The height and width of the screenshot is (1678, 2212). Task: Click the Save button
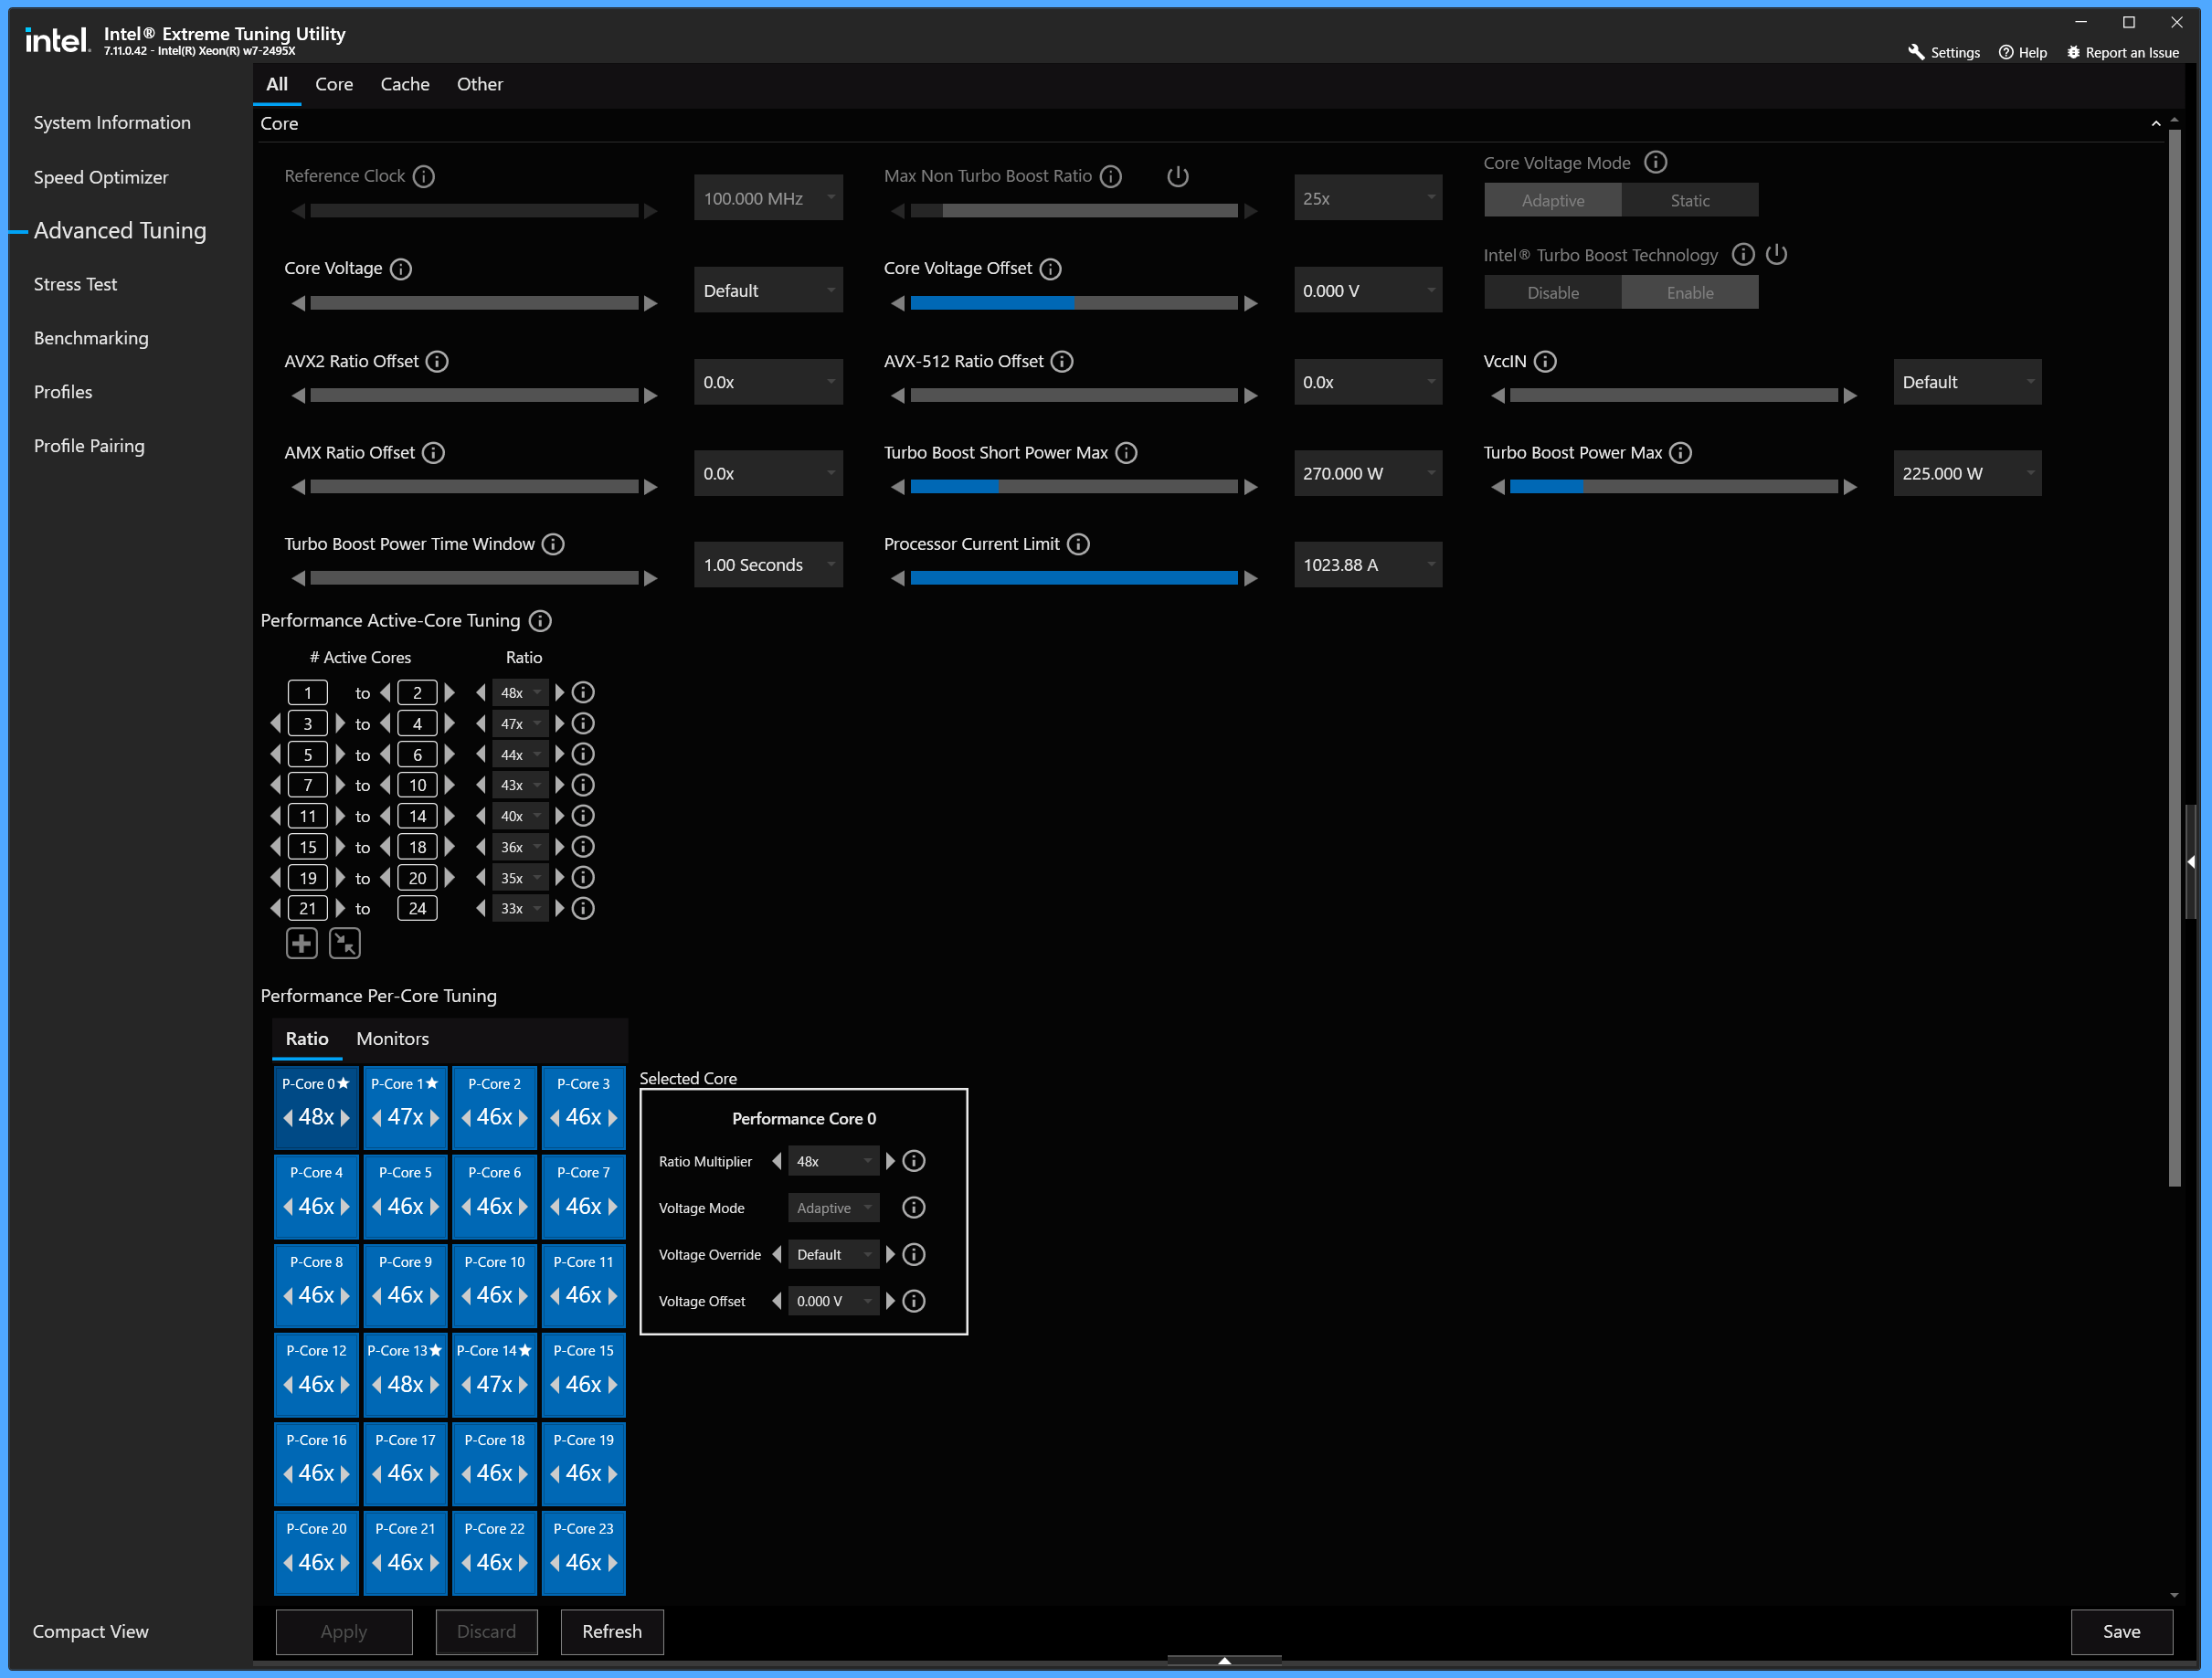[2120, 1631]
